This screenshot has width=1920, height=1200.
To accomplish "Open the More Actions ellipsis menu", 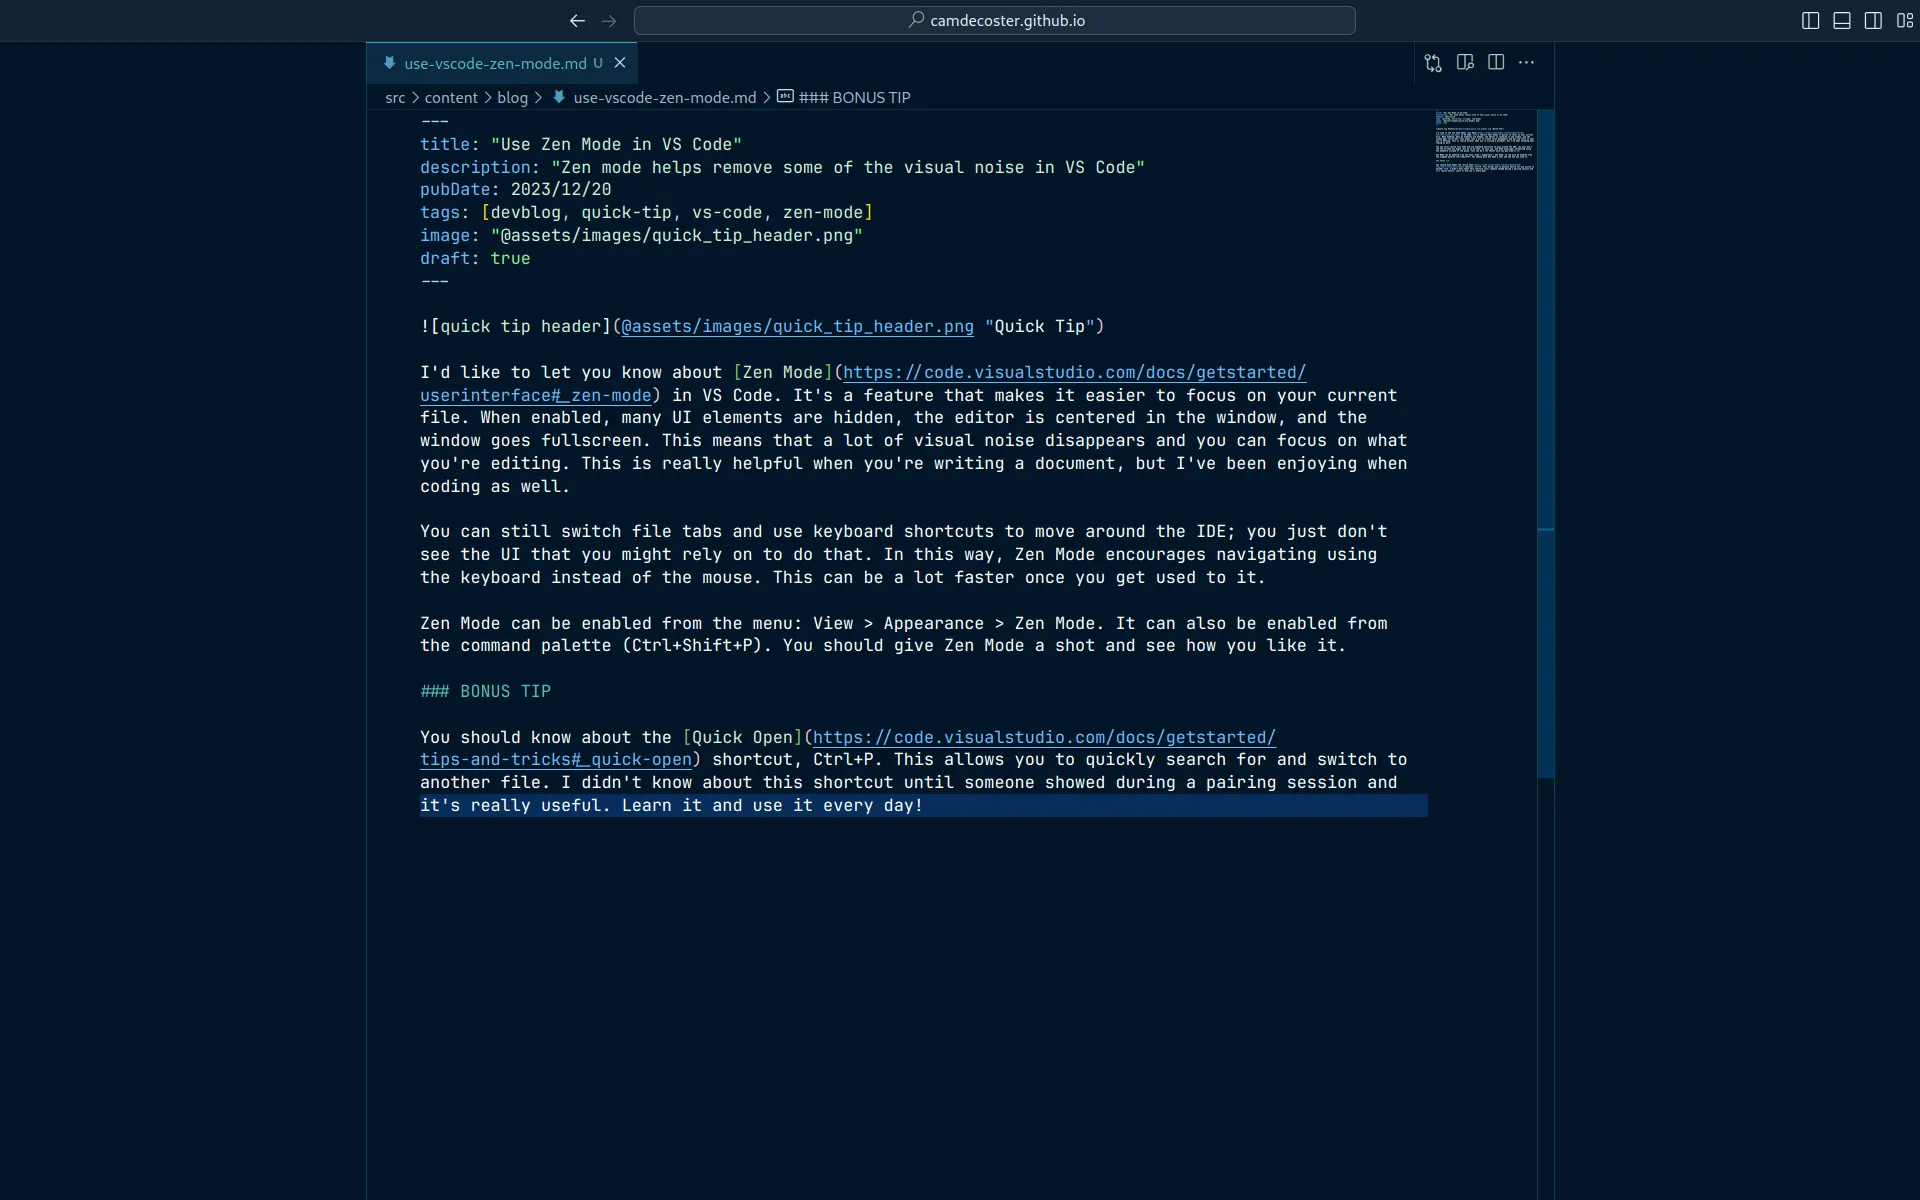I will pos(1527,63).
